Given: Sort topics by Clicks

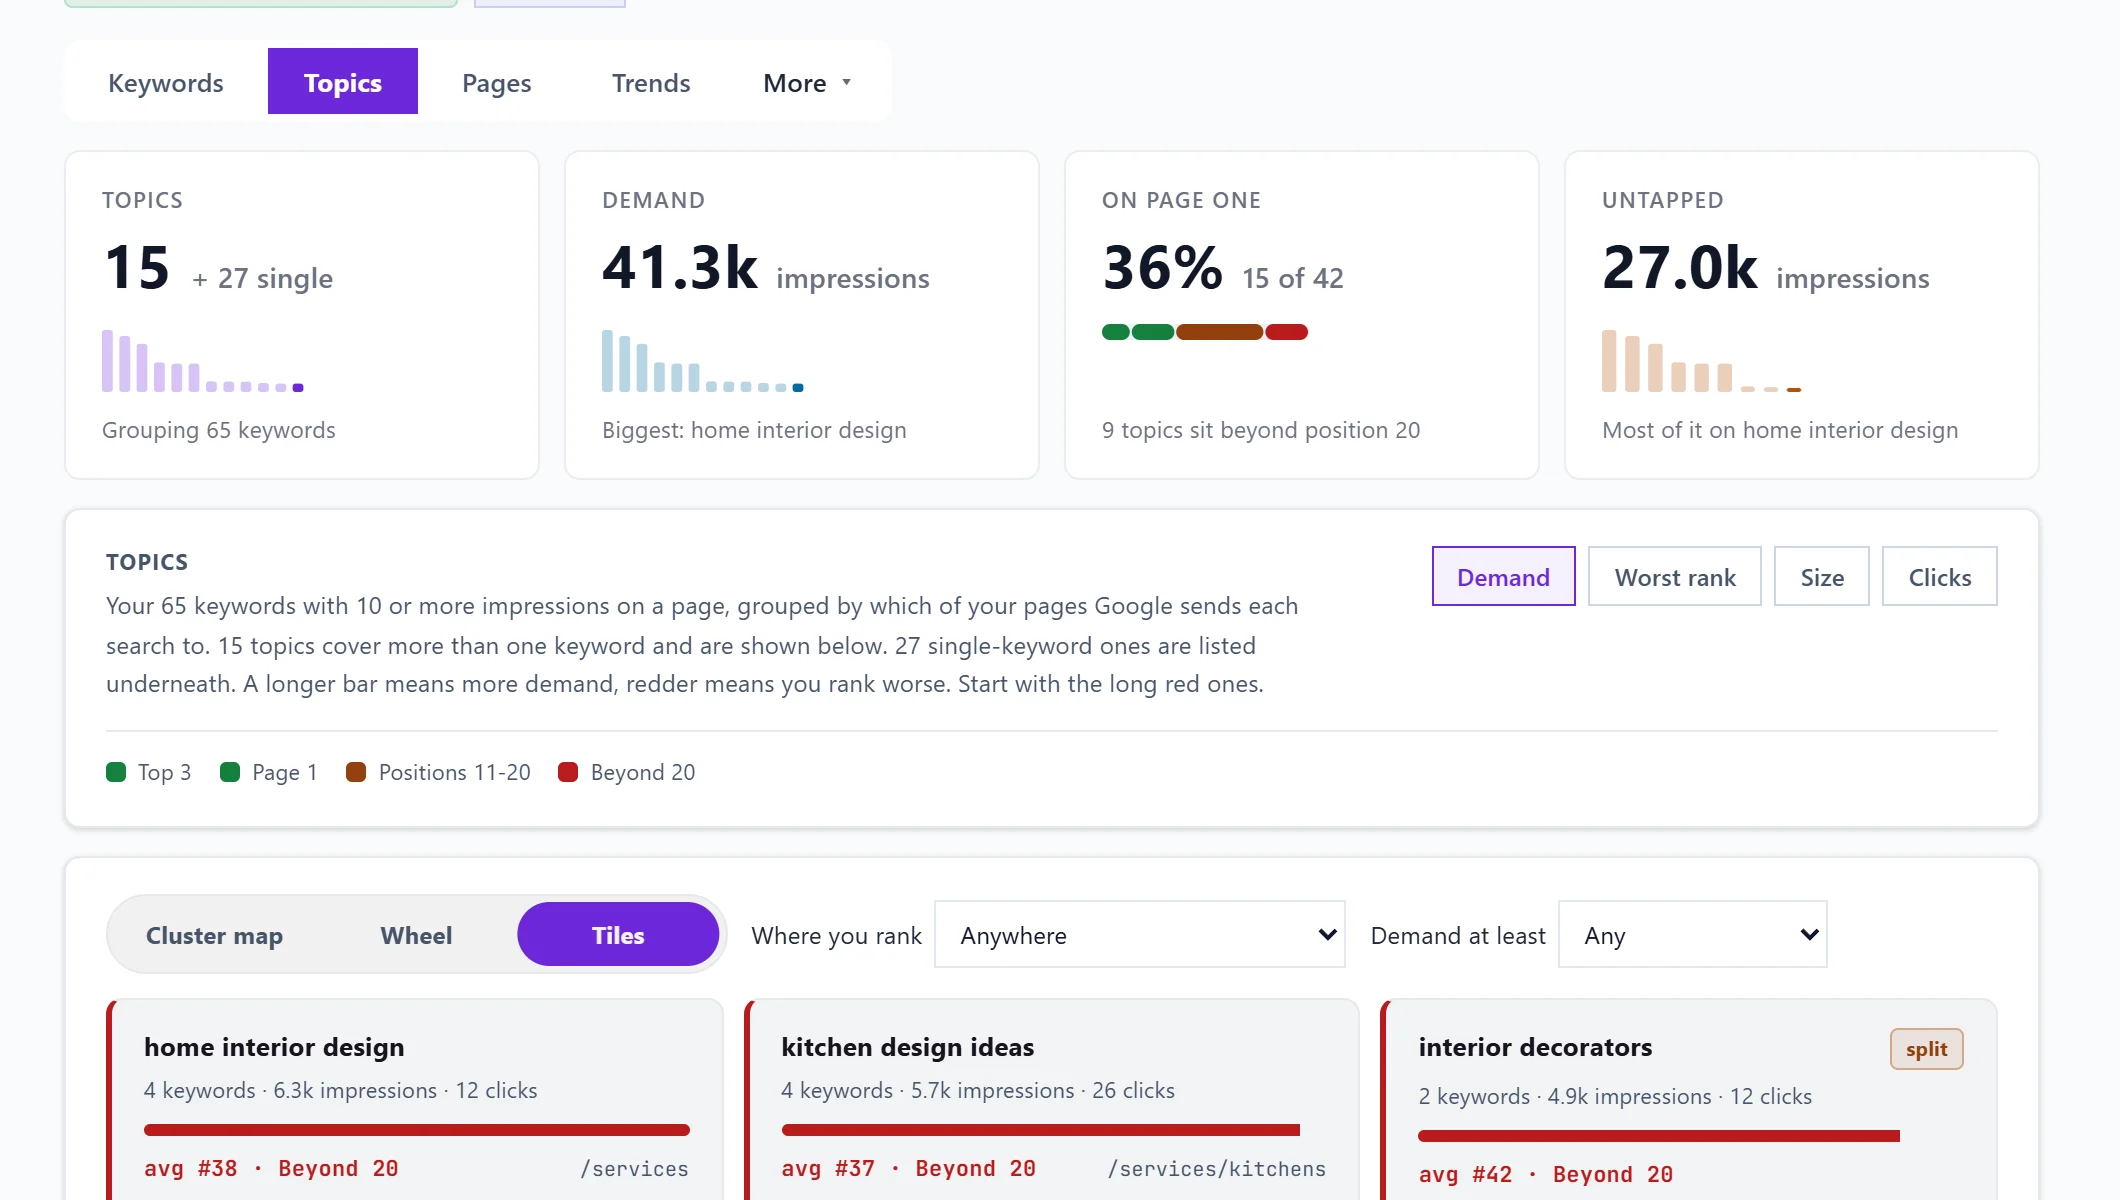Looking at the screenshot, I should coord(1940,576).
